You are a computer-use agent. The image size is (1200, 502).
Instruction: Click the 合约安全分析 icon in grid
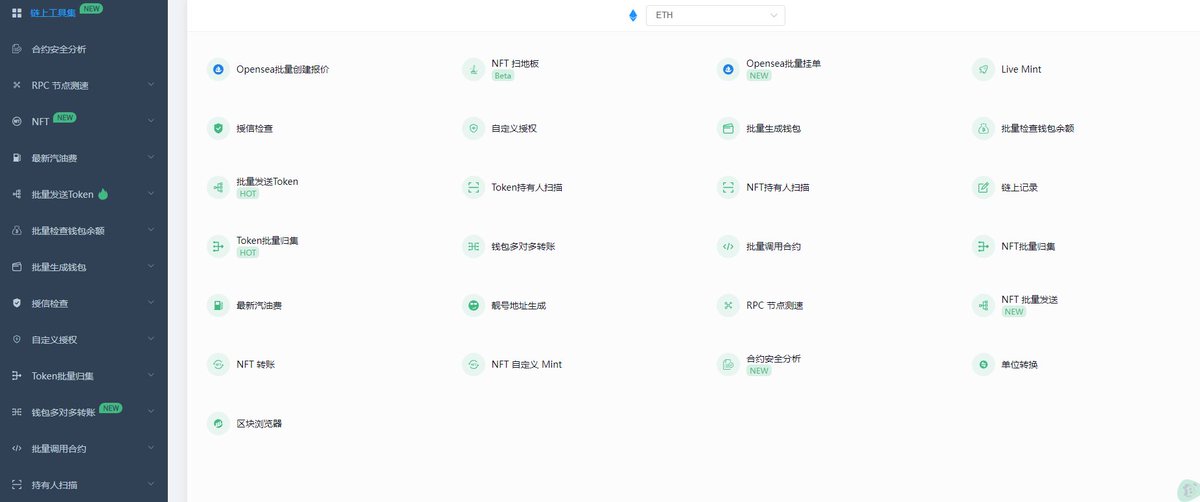(728, 365)
